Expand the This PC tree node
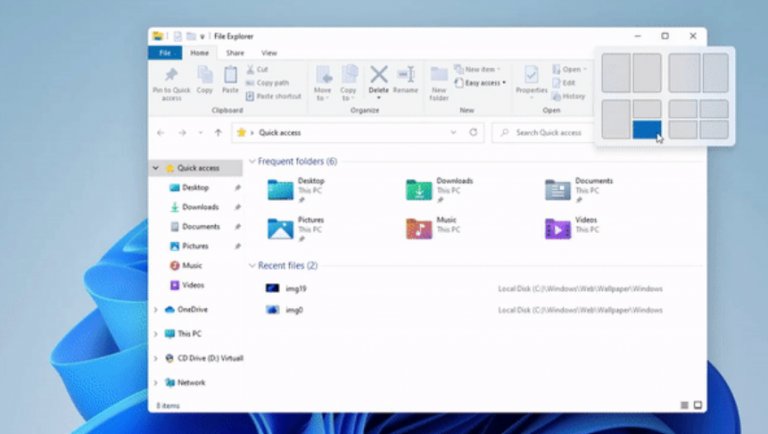Viewport: 768px width, 434px height. [x=156, y=334]
